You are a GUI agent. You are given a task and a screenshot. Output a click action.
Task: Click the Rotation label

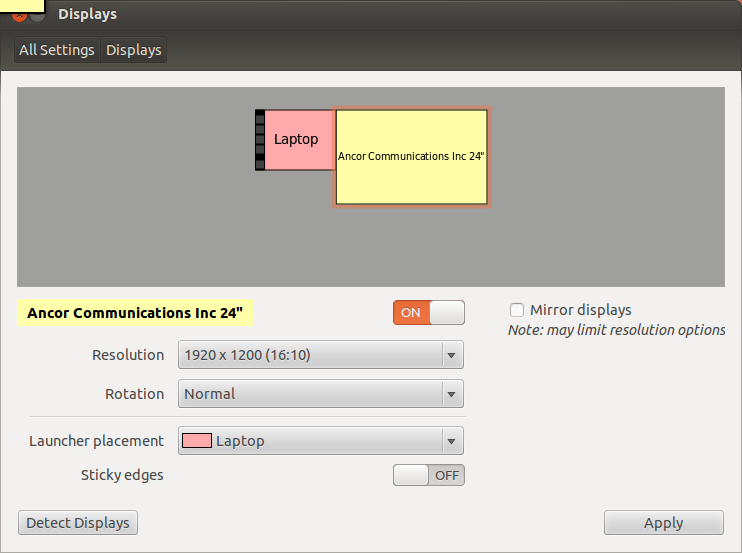point(134,394)
